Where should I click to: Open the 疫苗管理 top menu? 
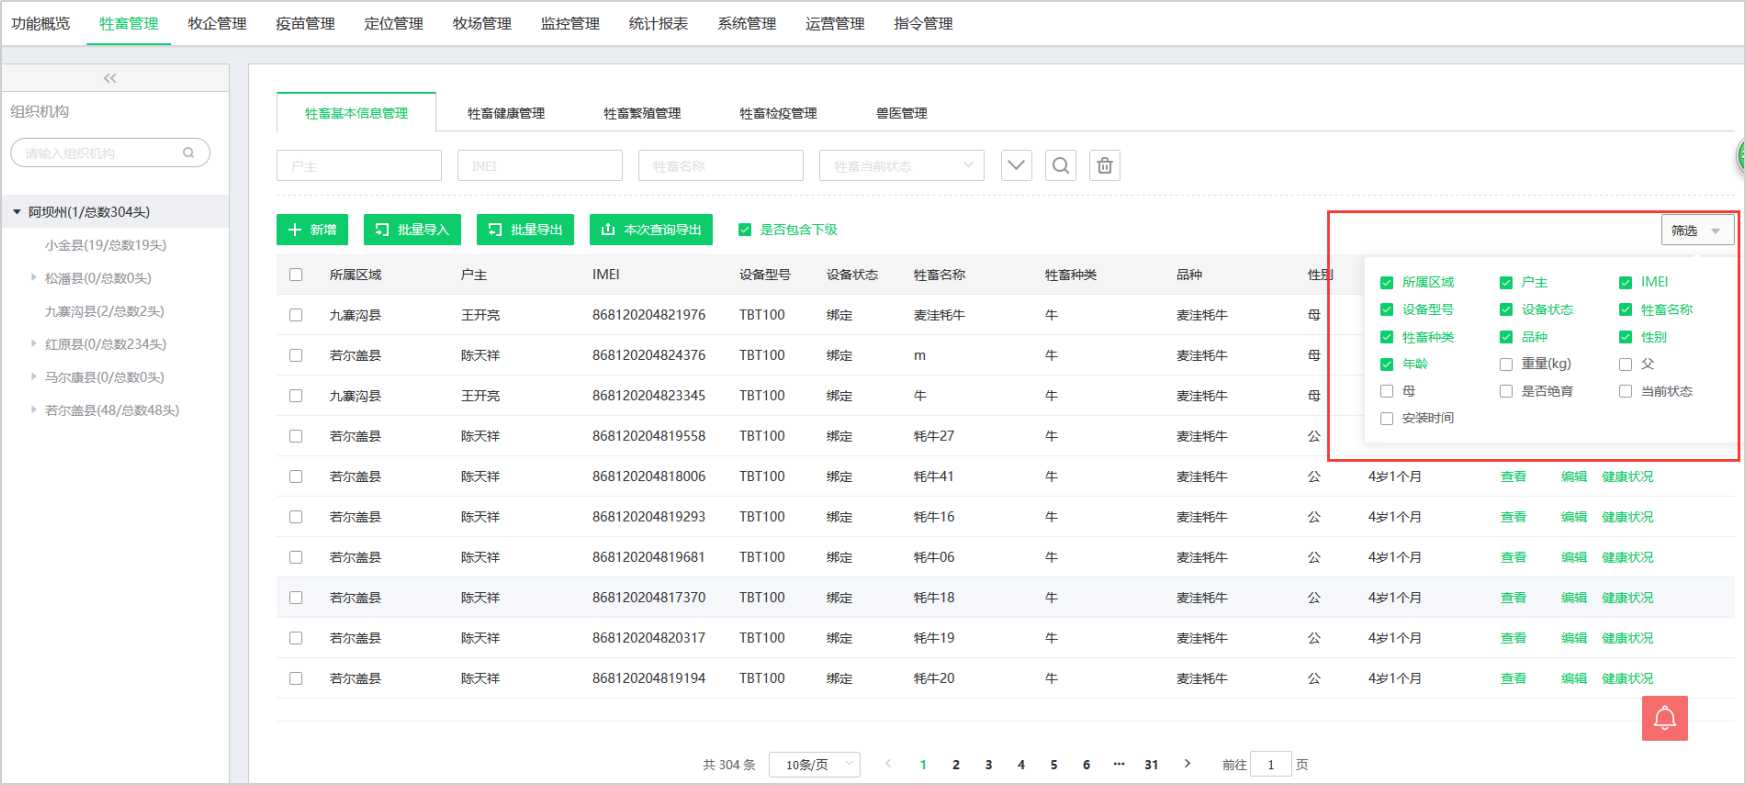(305, 24)
